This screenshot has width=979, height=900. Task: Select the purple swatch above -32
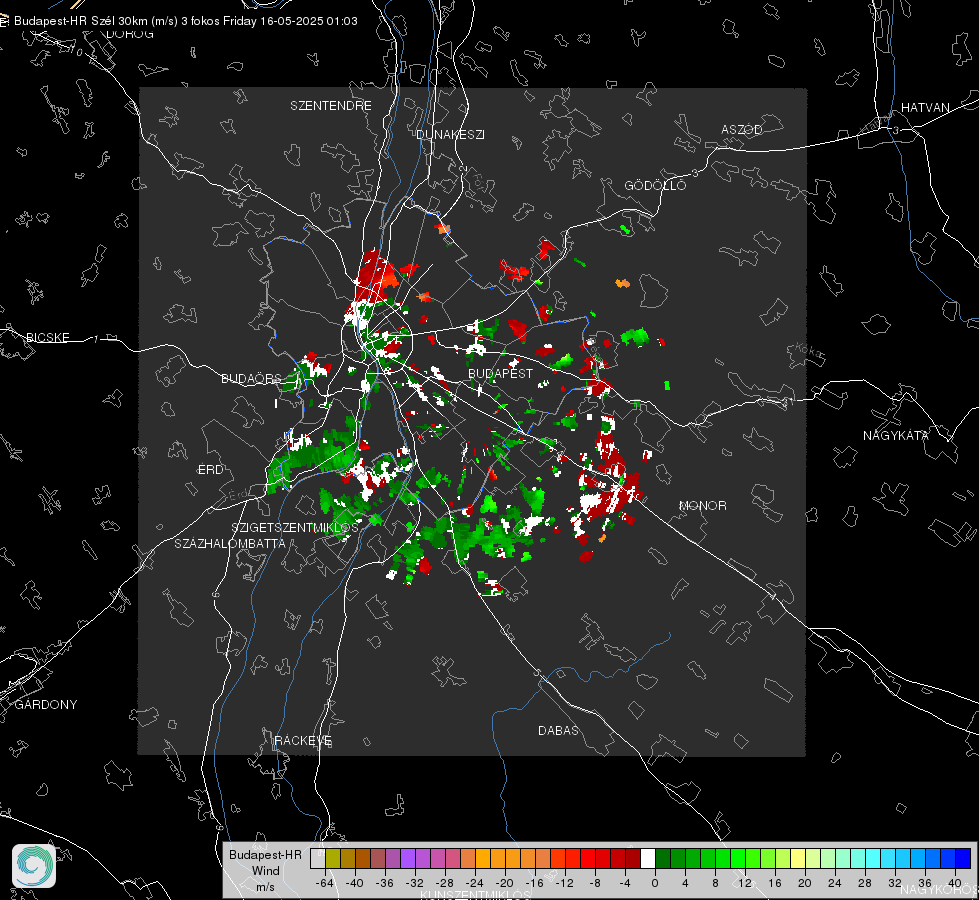408,858
